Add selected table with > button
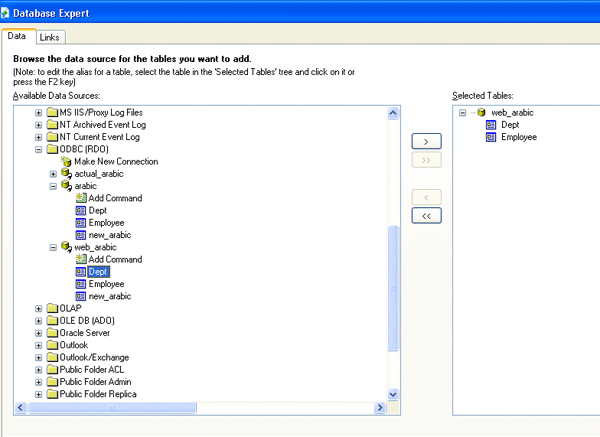This screenshot has height=437, width=600. (426, 143)
